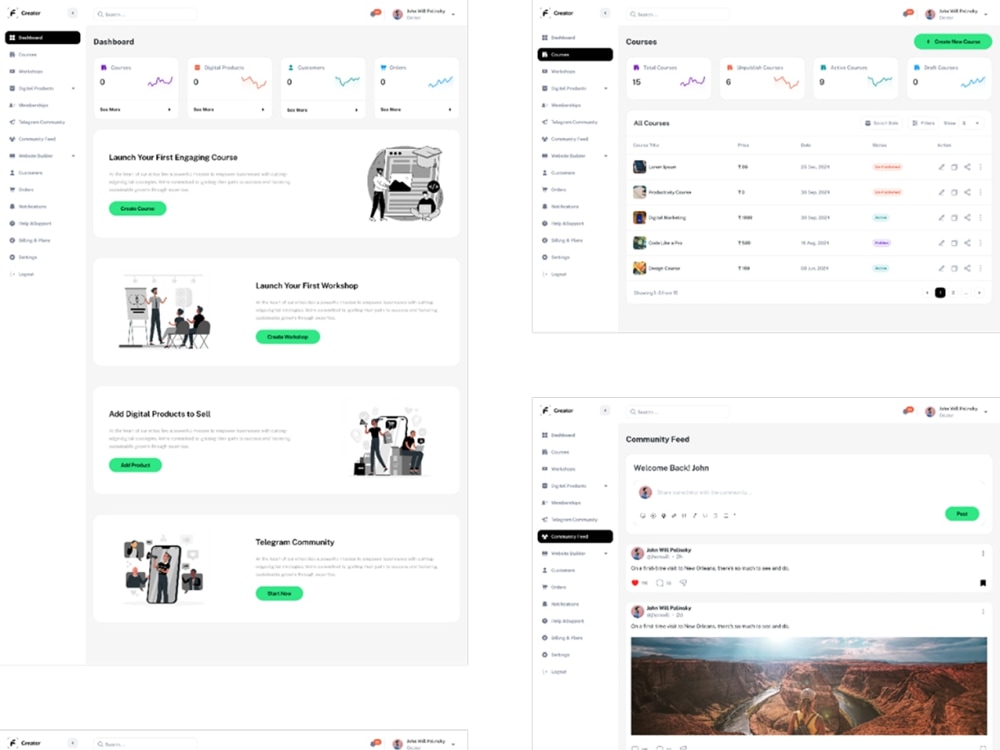Like the first community post with heart icon
Screen dimensions: 1000x750
point(635,583)
